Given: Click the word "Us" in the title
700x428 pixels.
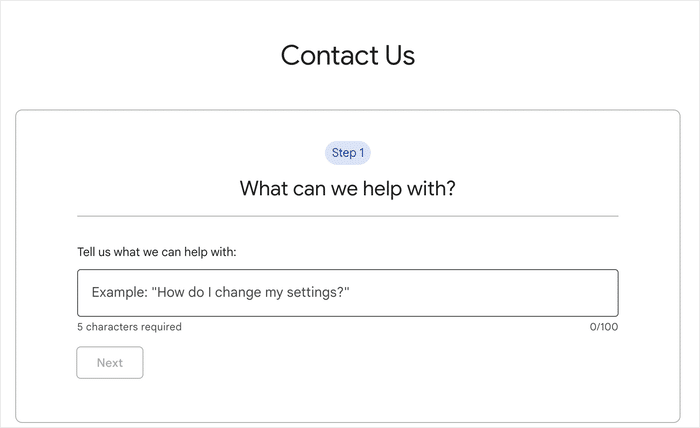Looking at the screenshot, I should pyautogui.click(x=397, y=55).
